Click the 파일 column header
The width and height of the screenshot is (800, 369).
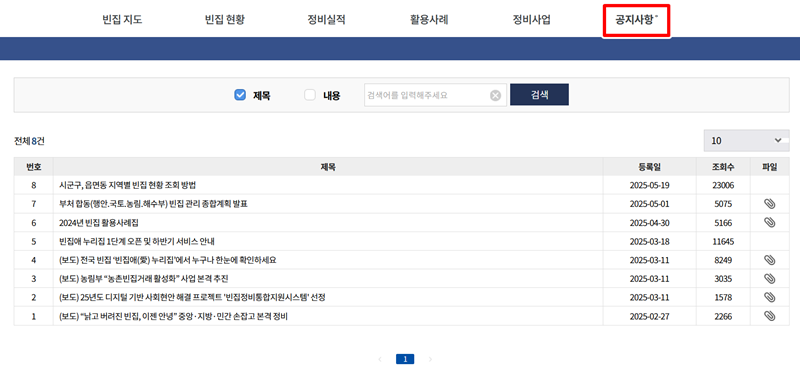(x=769, y=167)
